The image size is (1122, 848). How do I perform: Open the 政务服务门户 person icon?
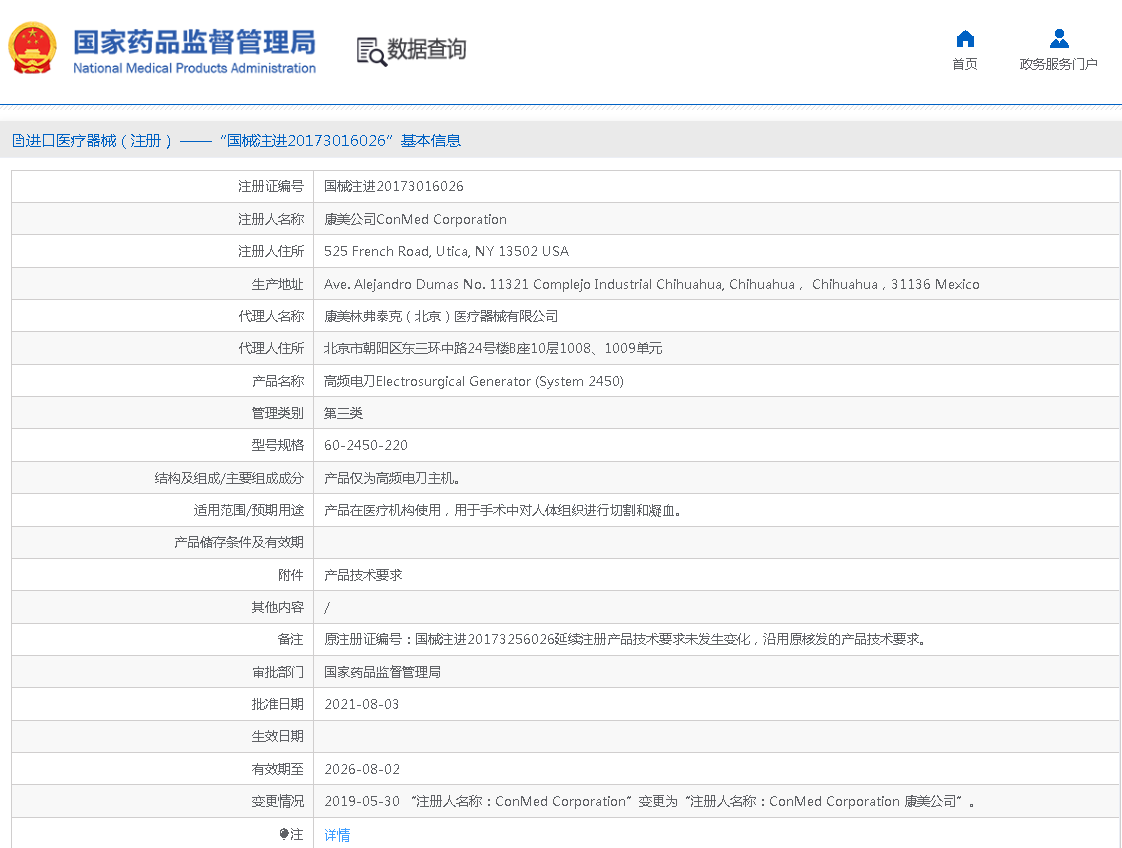click(1058, 39)
